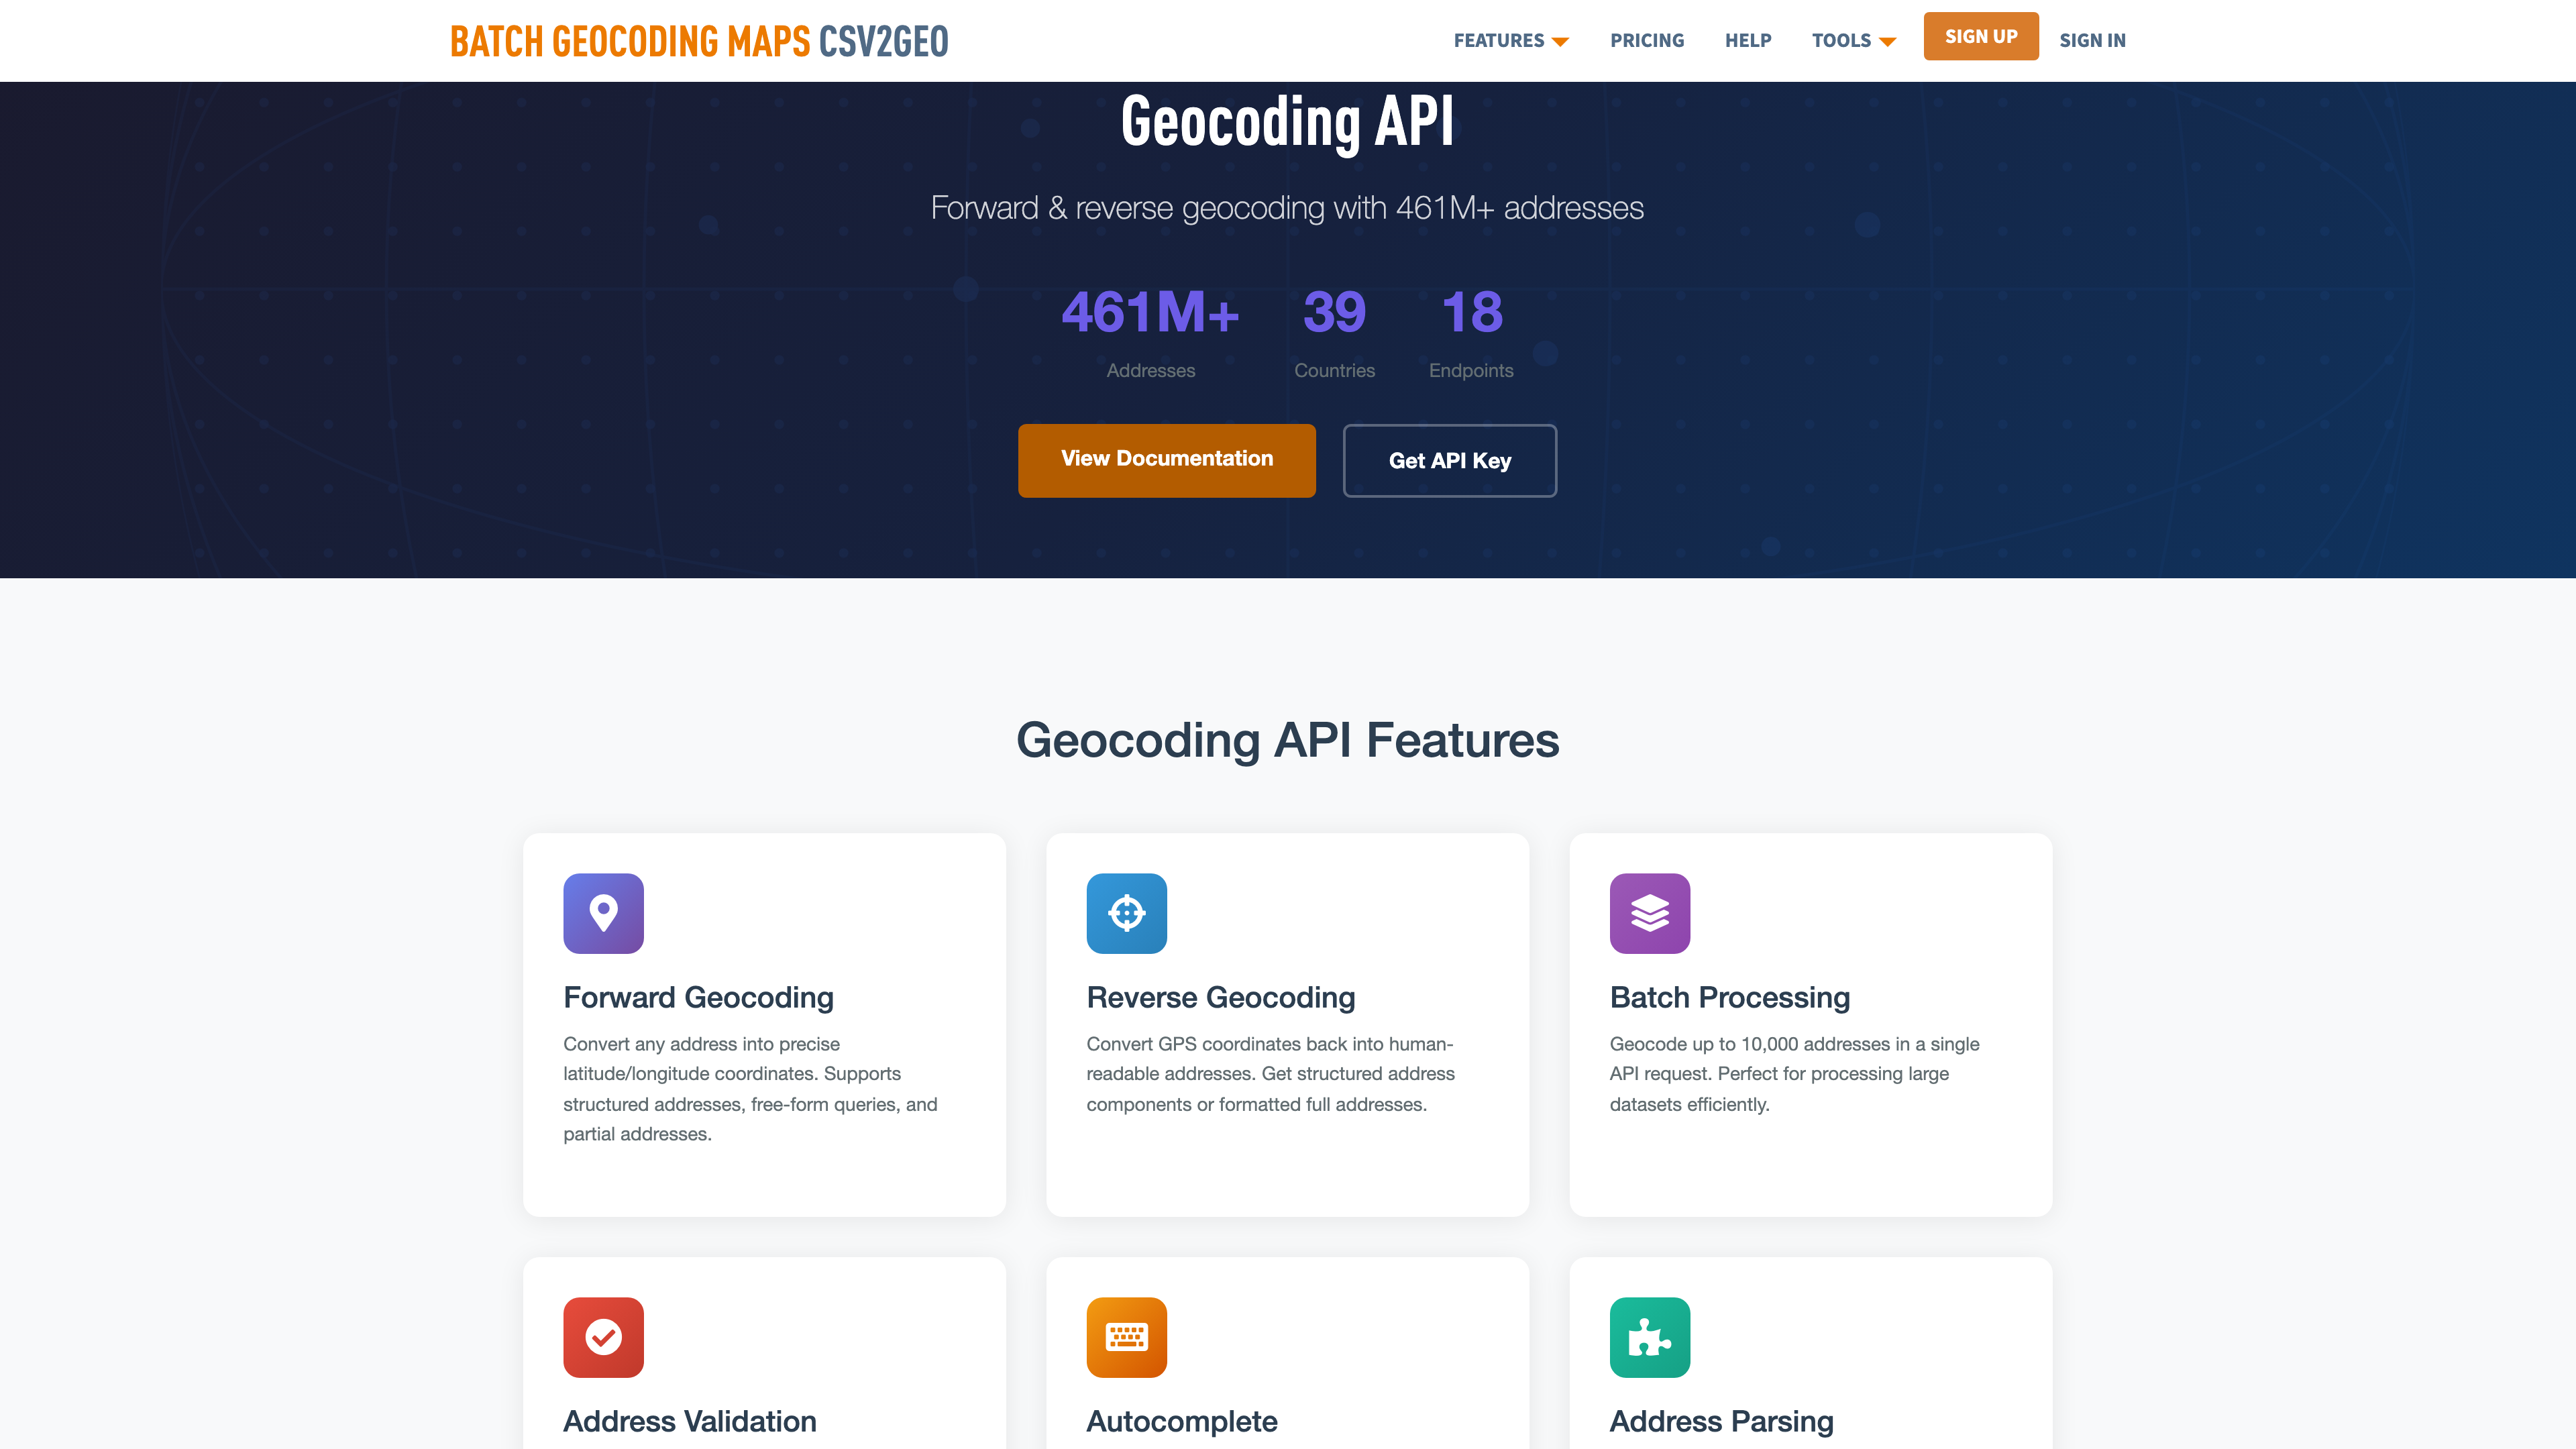Click the Reverse Geocoding description about GPS coordinates
2576x1449 pixels.
(1270, 1074)
